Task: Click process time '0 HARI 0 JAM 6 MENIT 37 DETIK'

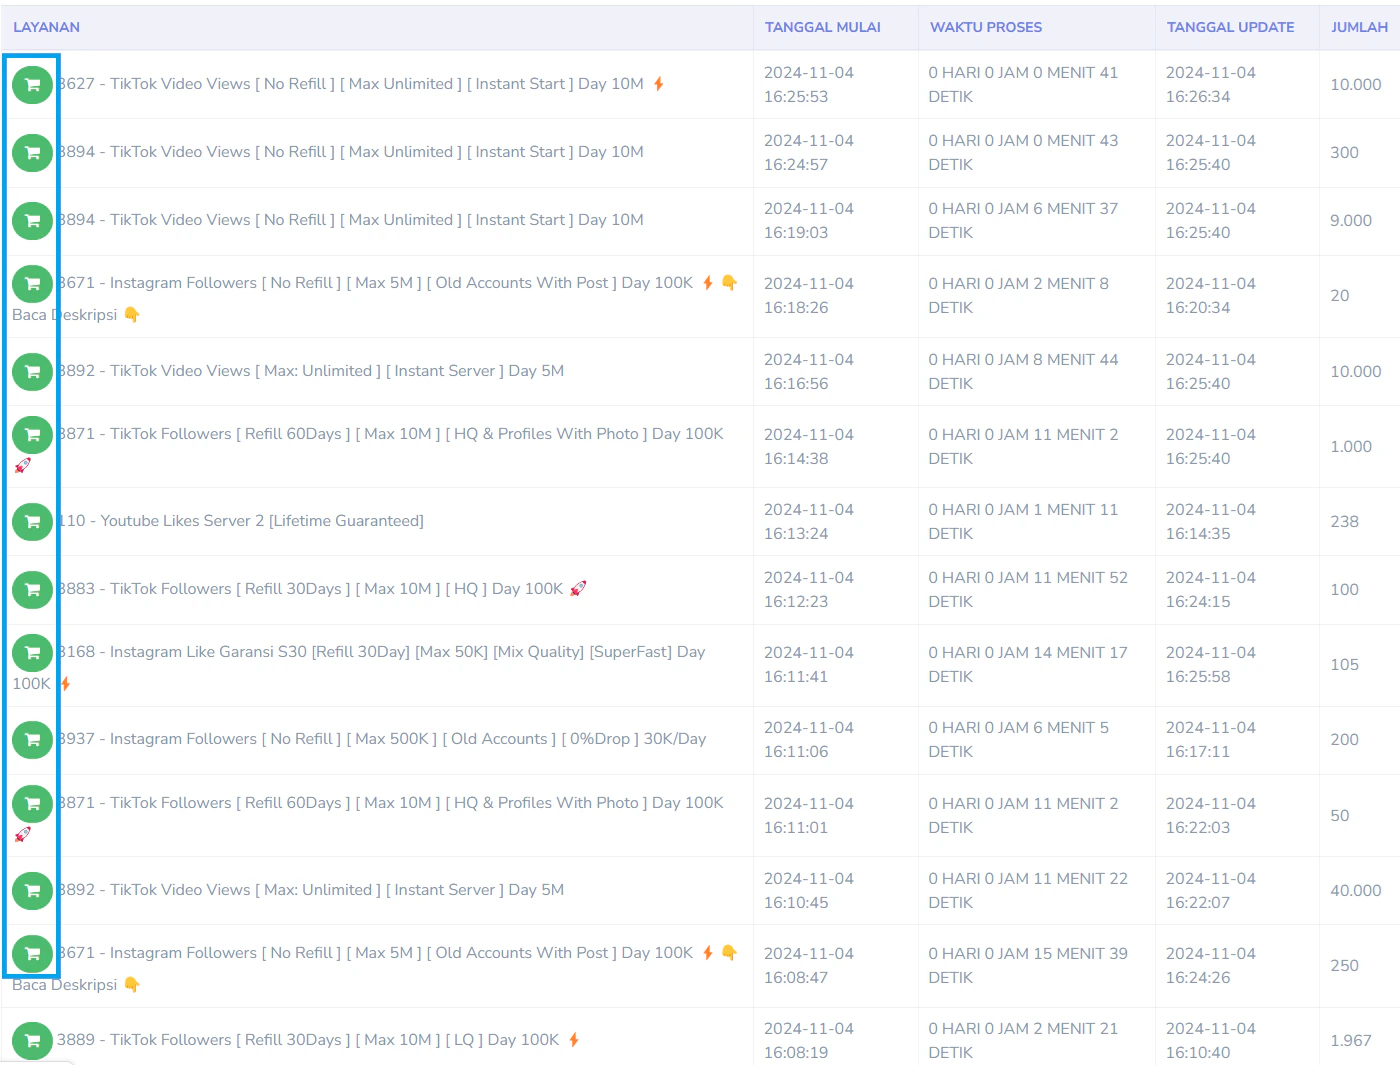Action: click(x=1023, y=221)
